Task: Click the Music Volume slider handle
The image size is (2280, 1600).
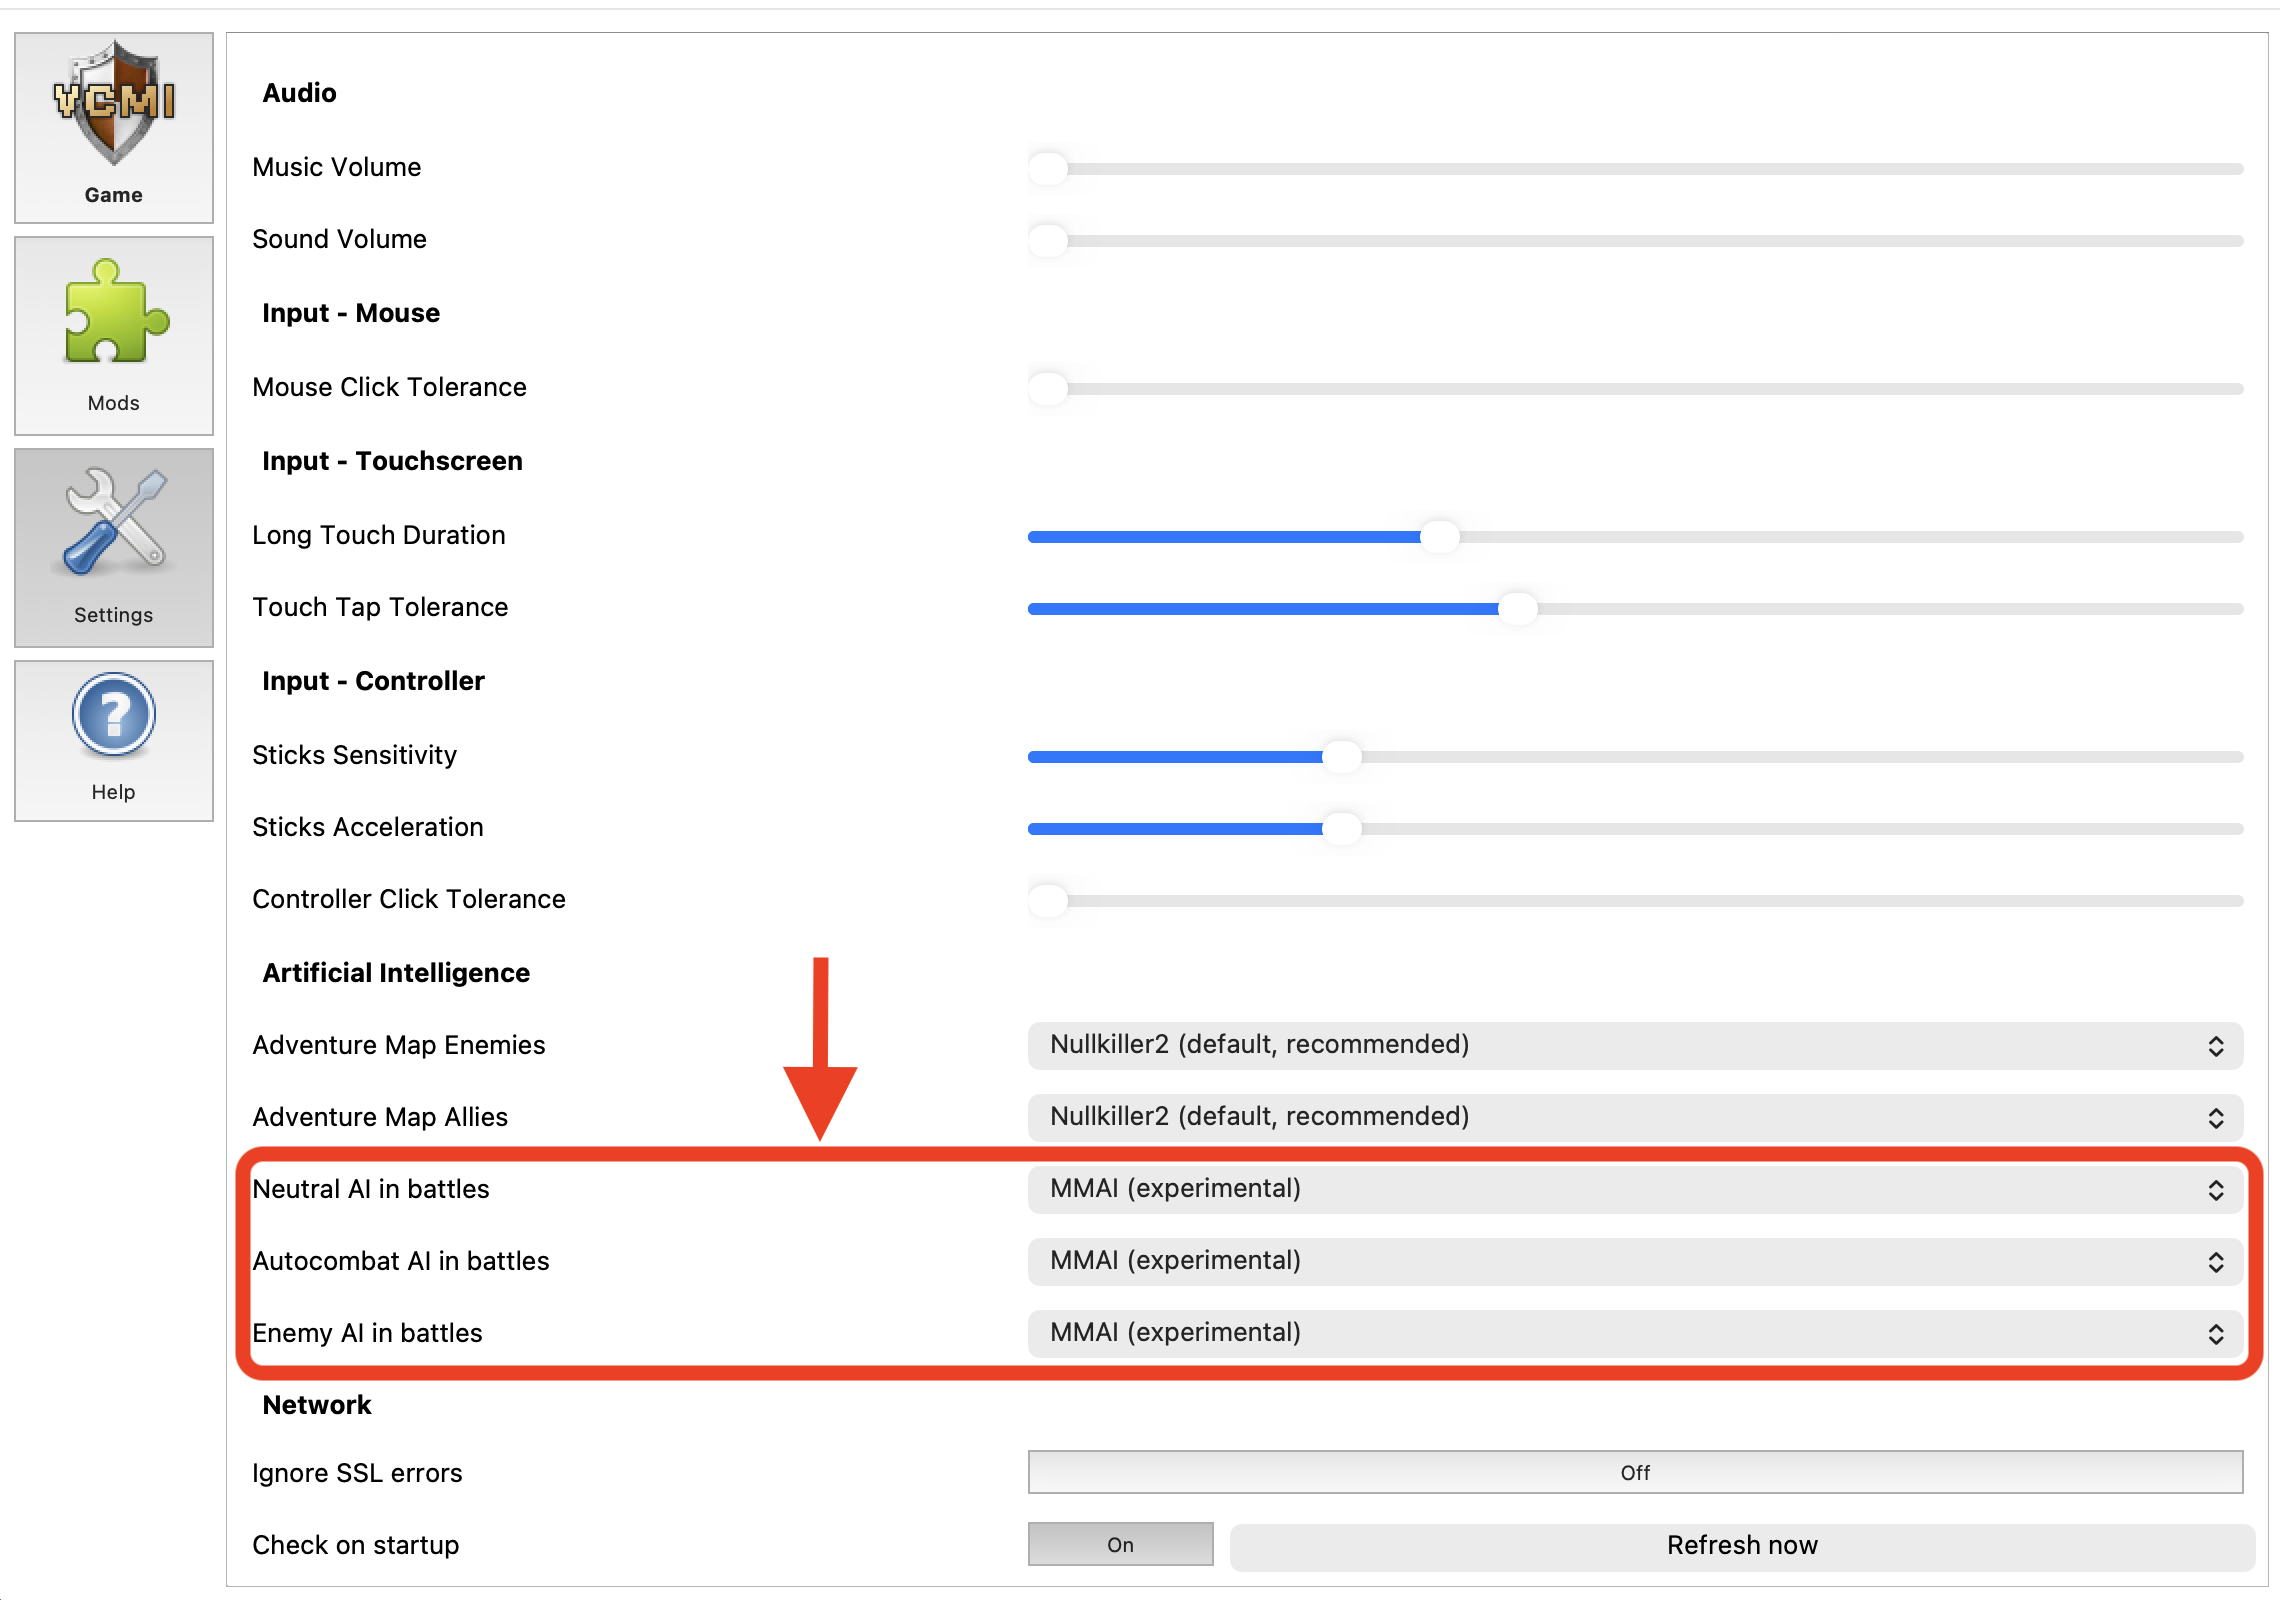Action: tap(1048, 168)
